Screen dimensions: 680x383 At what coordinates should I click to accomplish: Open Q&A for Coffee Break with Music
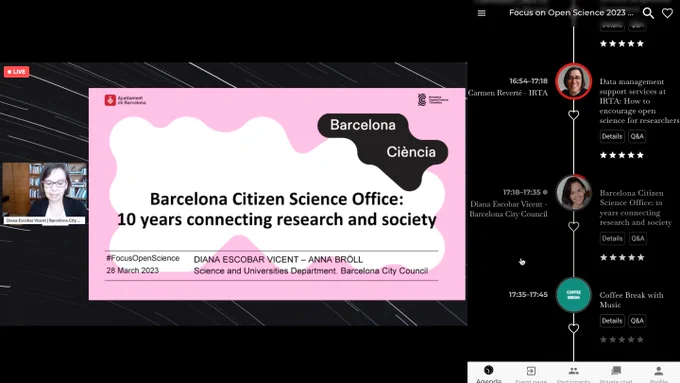pos(637,321)
